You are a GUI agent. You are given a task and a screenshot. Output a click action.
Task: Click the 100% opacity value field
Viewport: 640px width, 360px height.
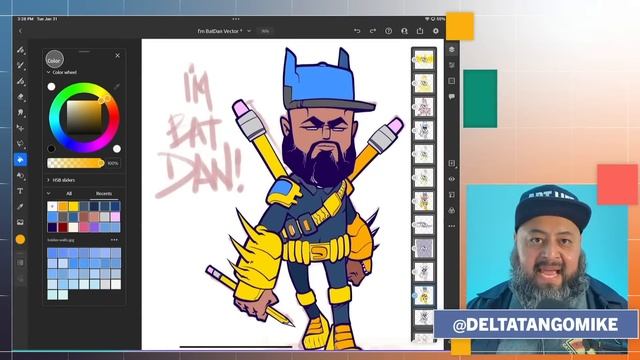pos(113,163)
